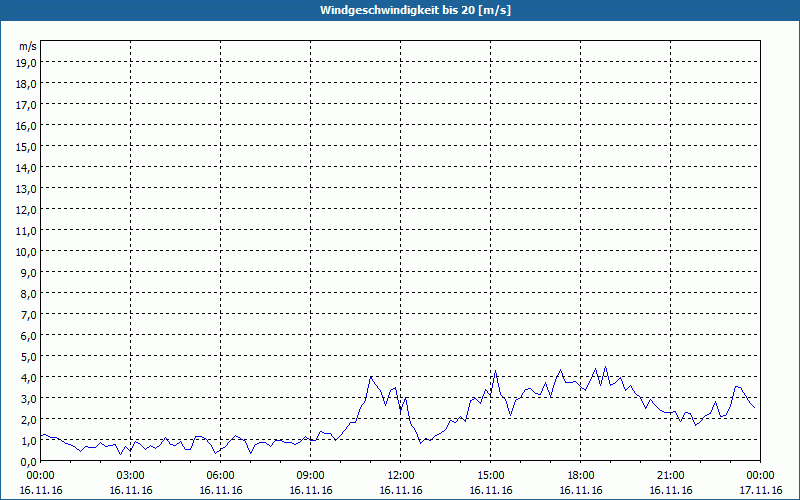Click the 03:00 time axis label
Image resolution: width=800 pixels, height=500 pixels.
(131, 476)
